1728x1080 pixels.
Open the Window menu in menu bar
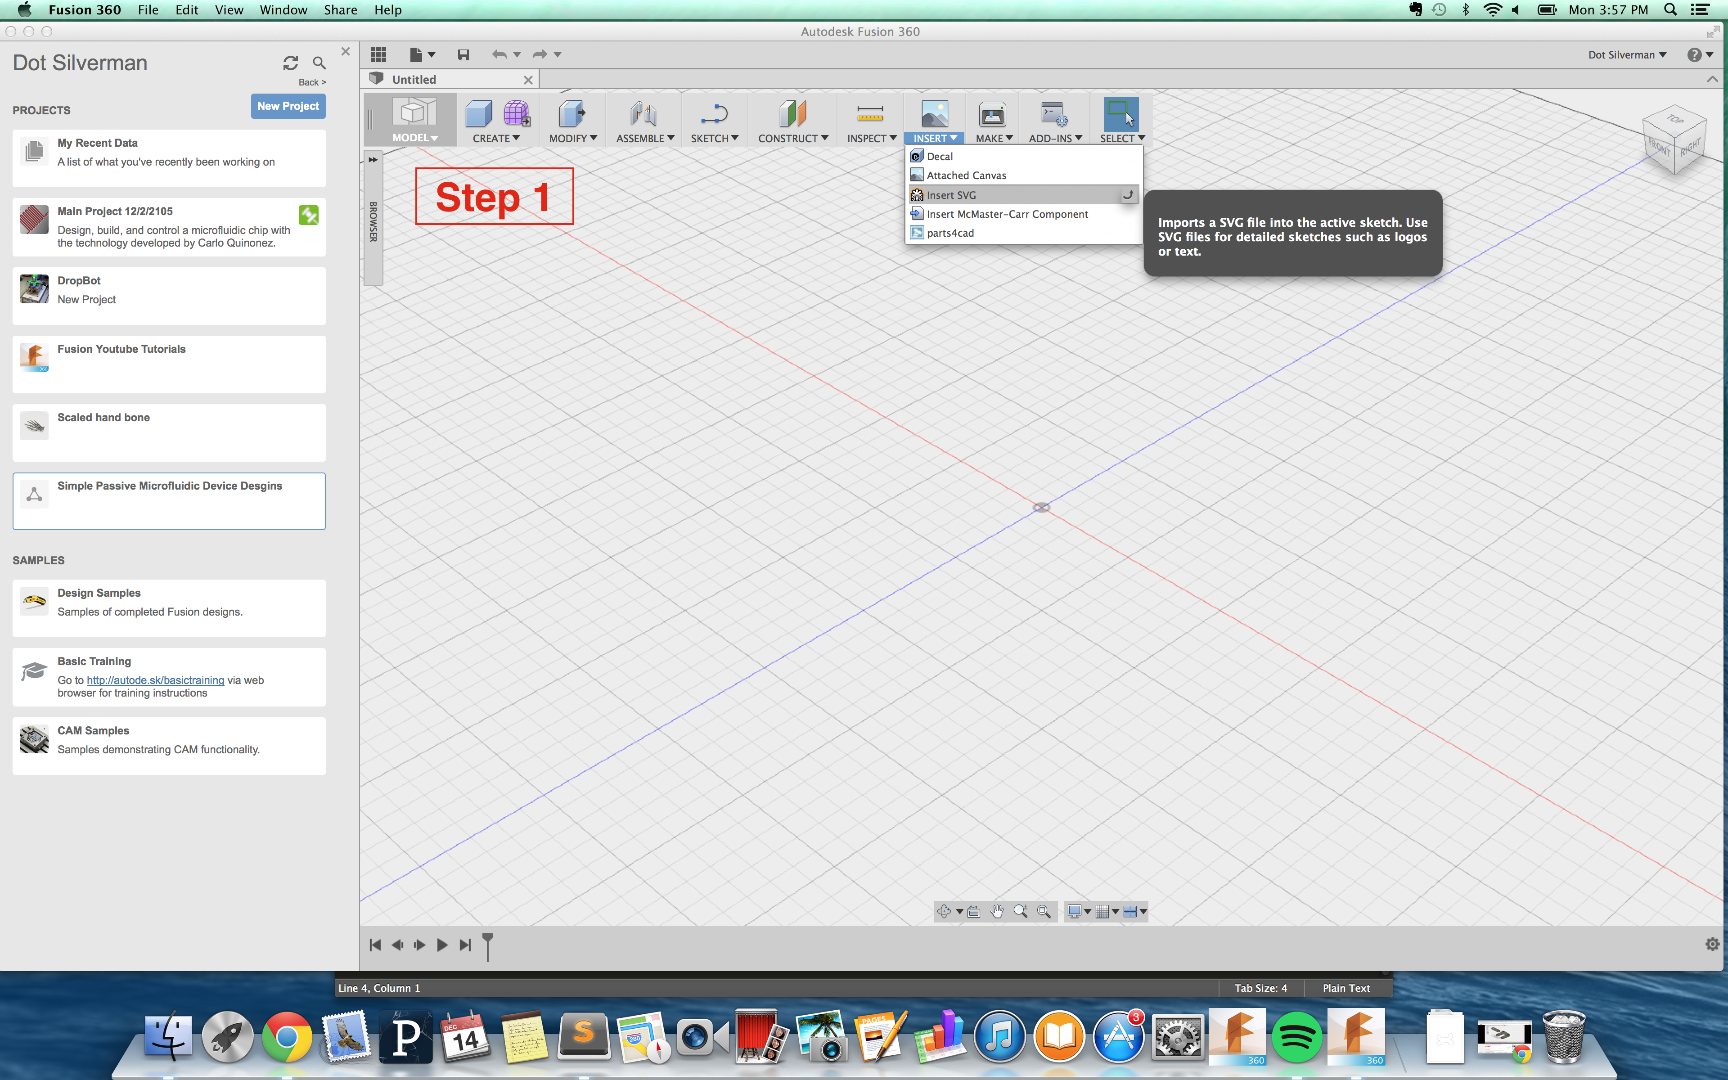(283, 10)
